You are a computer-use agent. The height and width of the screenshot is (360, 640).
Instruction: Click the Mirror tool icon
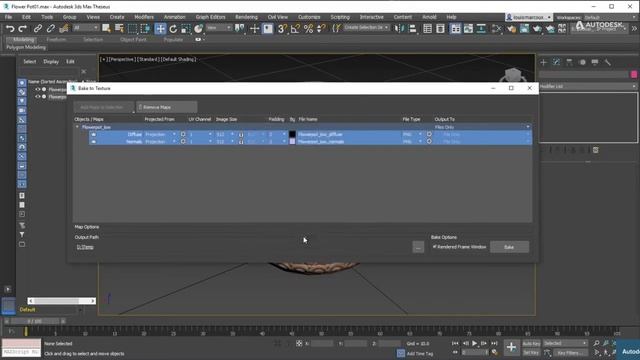pos(399,29)
